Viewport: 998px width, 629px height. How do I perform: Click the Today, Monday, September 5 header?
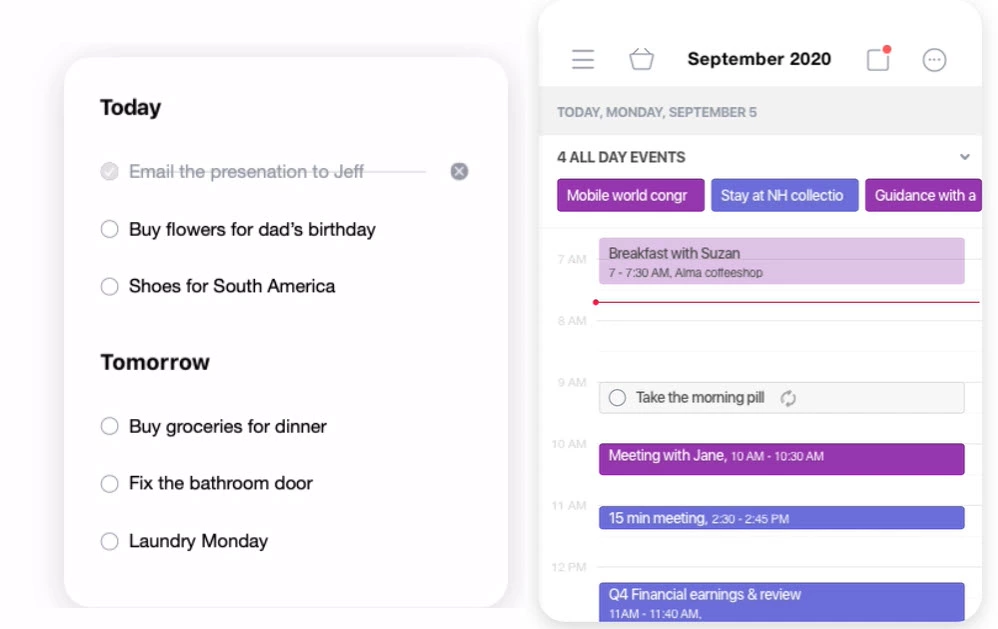657,113
